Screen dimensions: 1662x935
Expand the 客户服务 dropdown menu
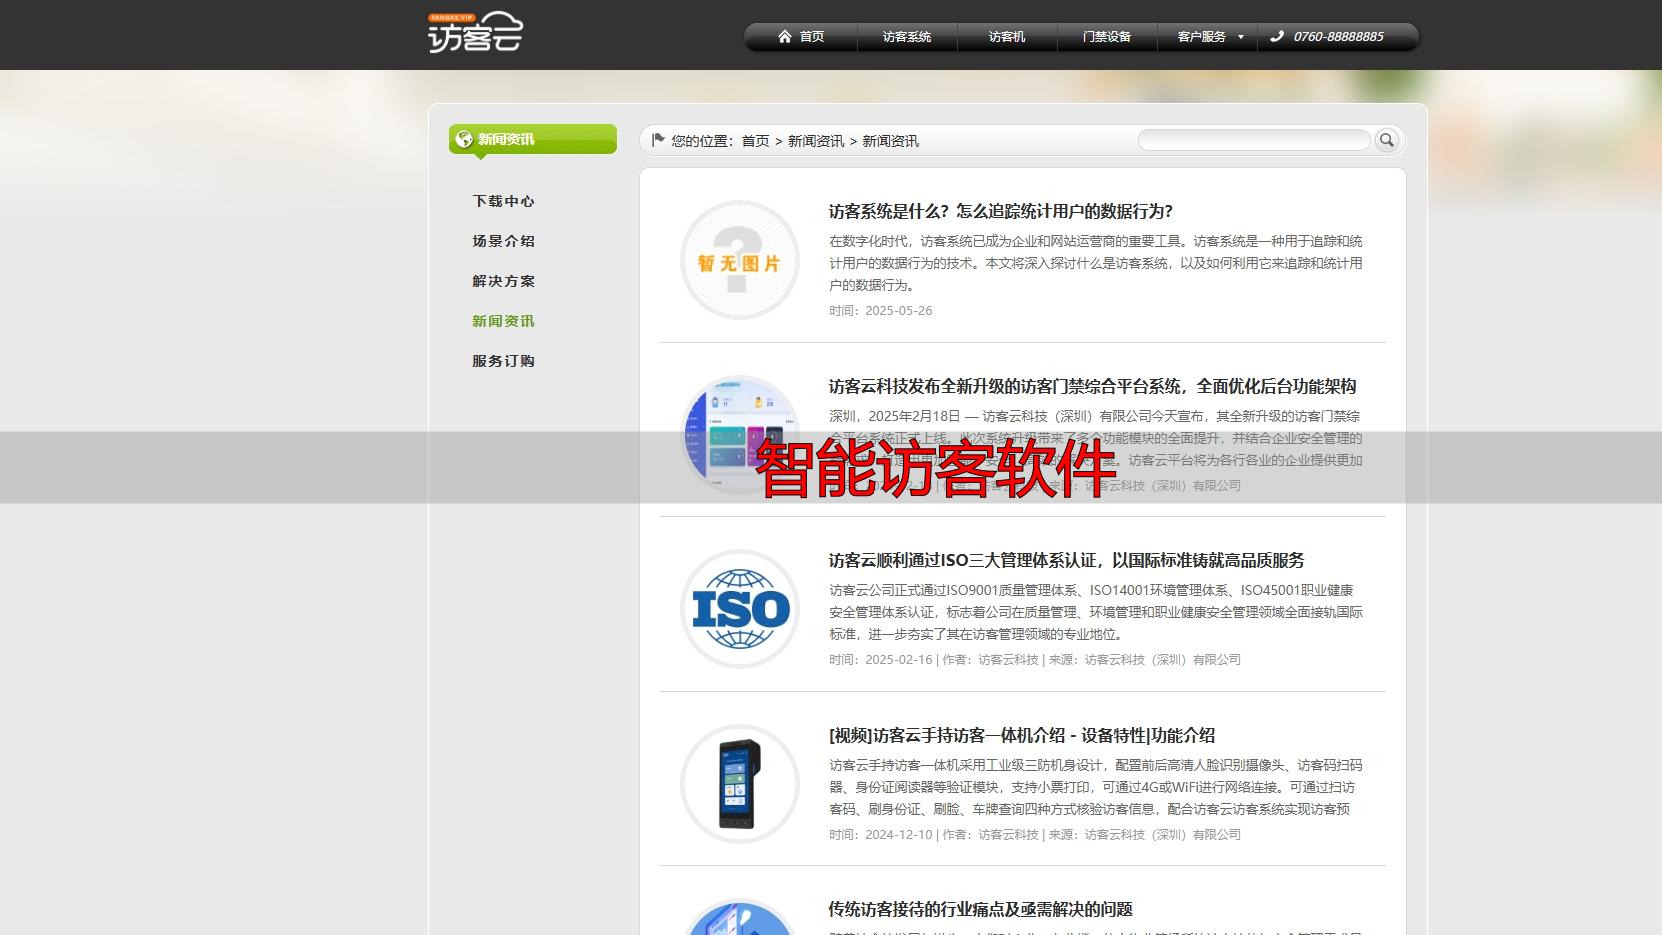pyautogui.click(x=1206, y=36)
